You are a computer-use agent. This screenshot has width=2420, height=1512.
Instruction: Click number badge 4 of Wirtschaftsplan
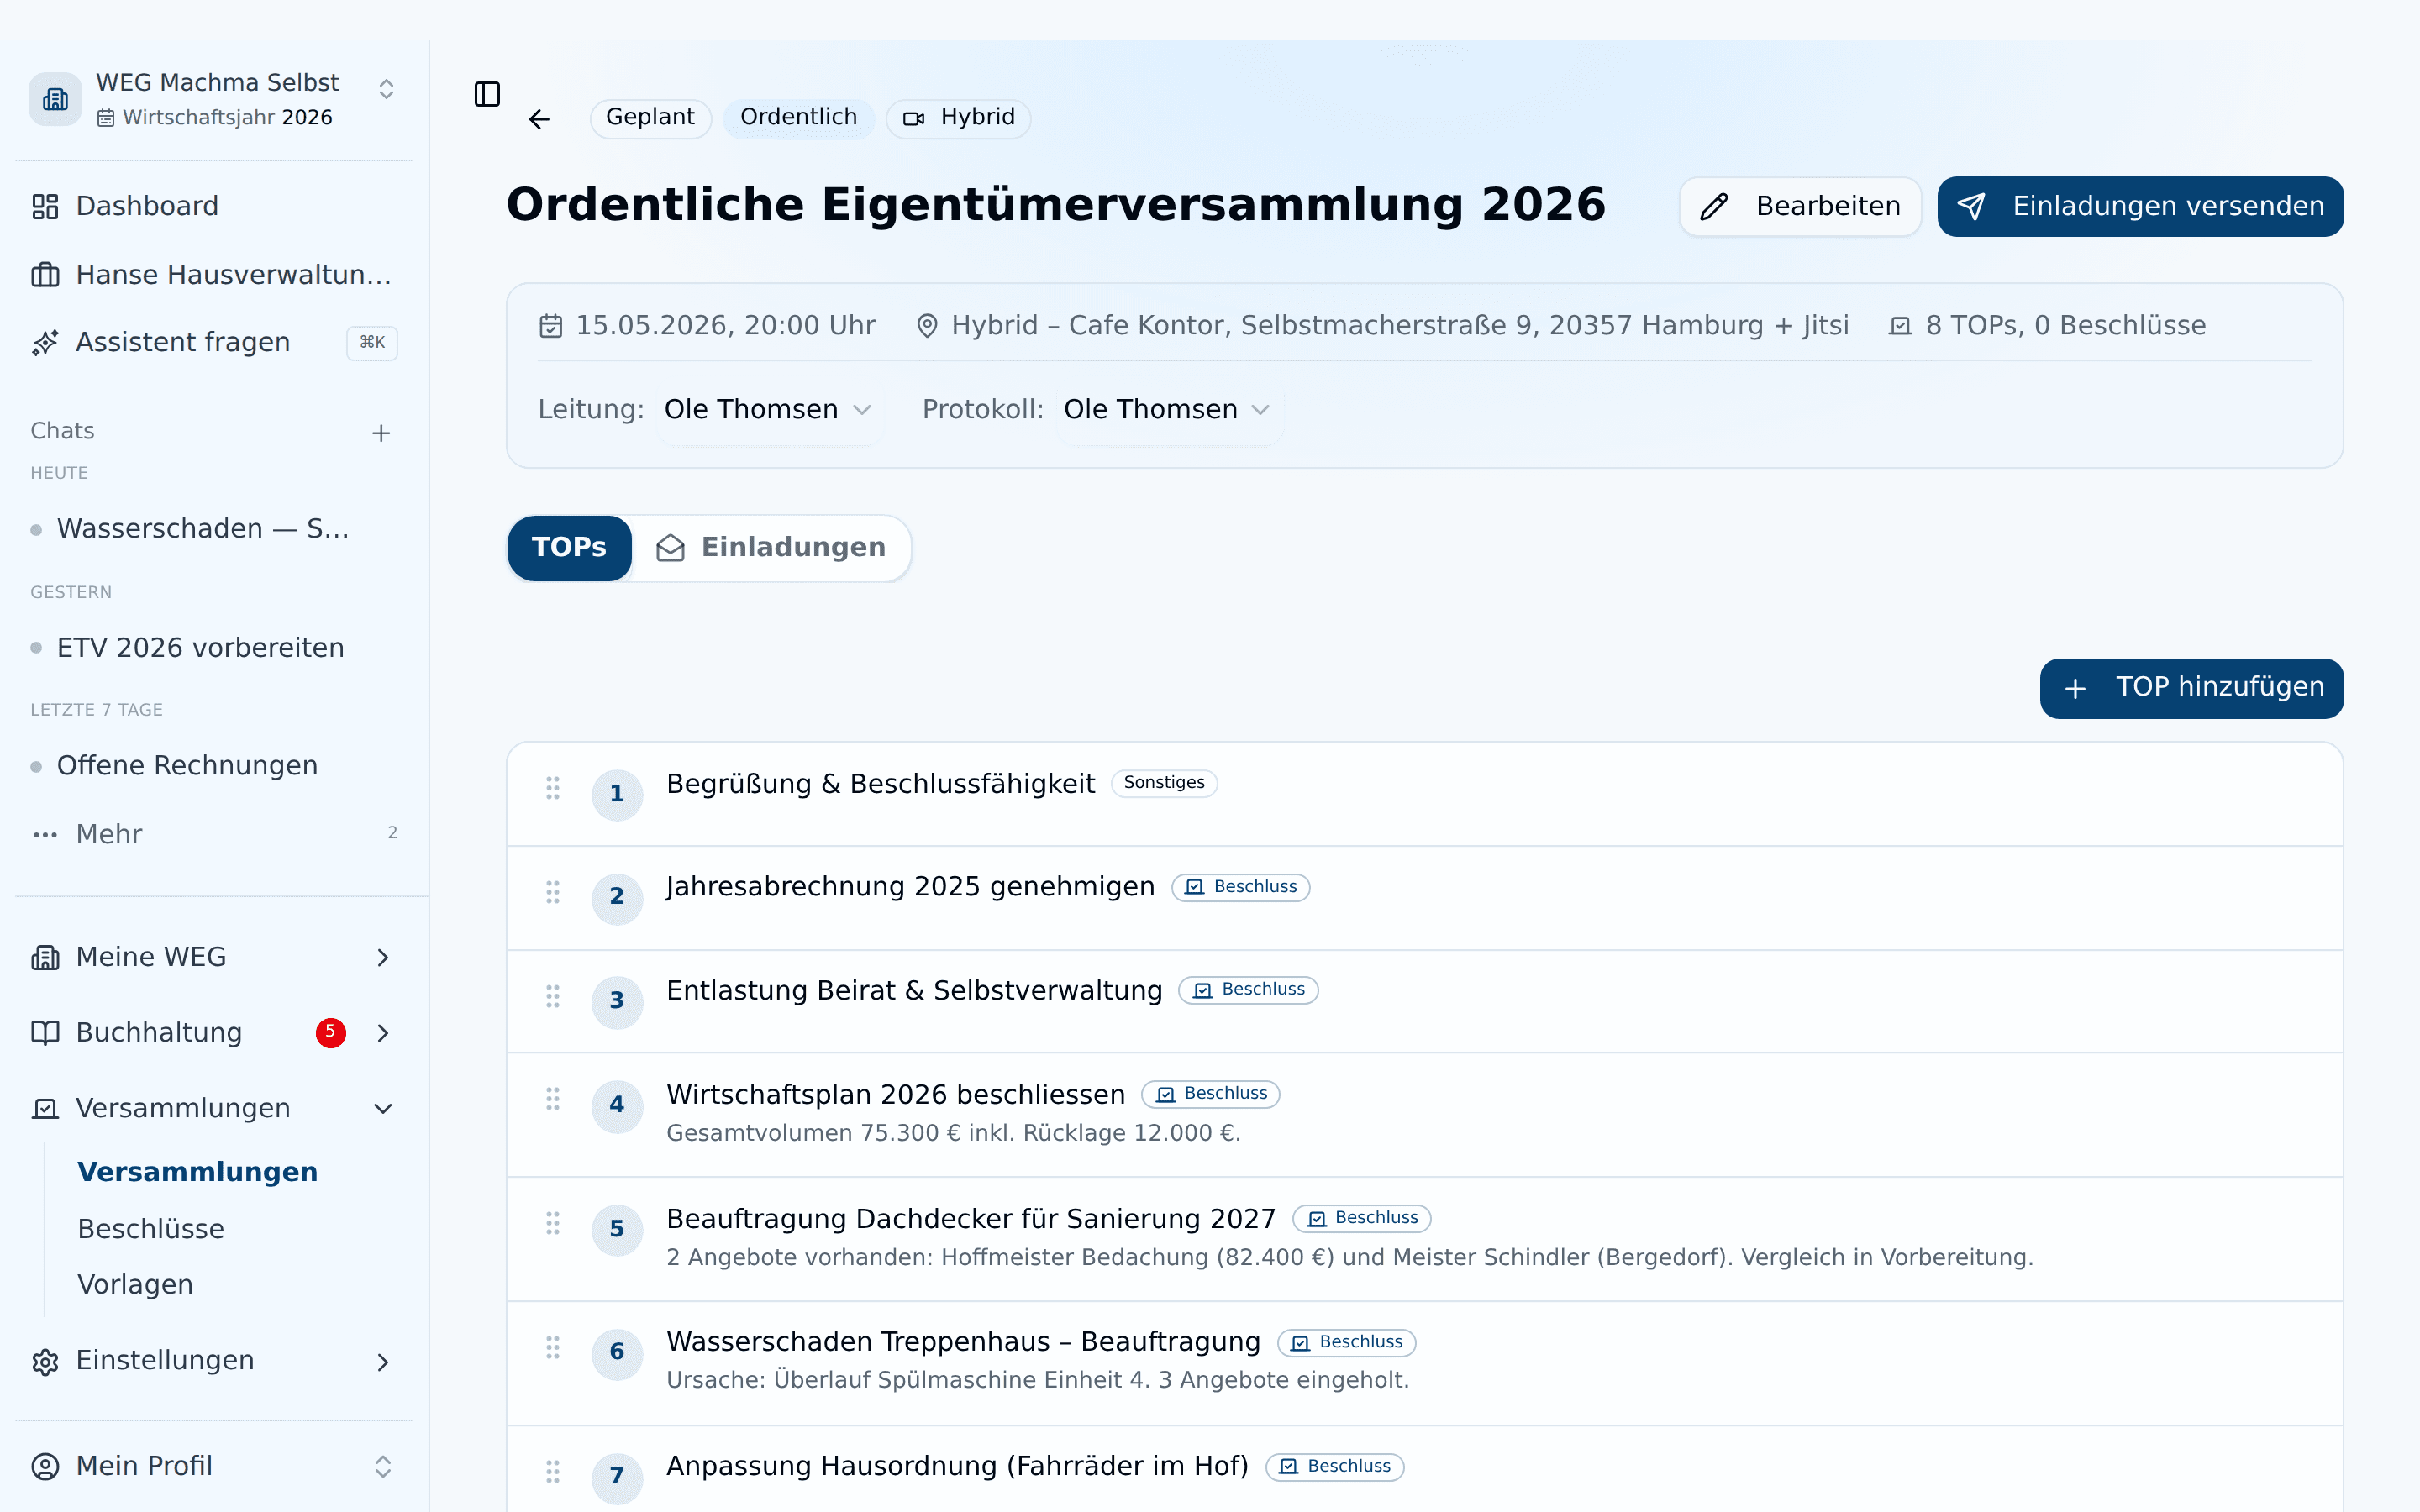[x=617, y=1105]
